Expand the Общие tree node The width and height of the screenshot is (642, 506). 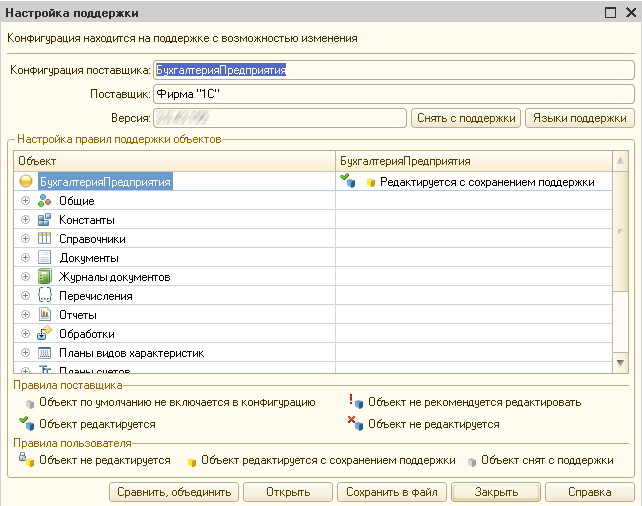click(26, 201)
